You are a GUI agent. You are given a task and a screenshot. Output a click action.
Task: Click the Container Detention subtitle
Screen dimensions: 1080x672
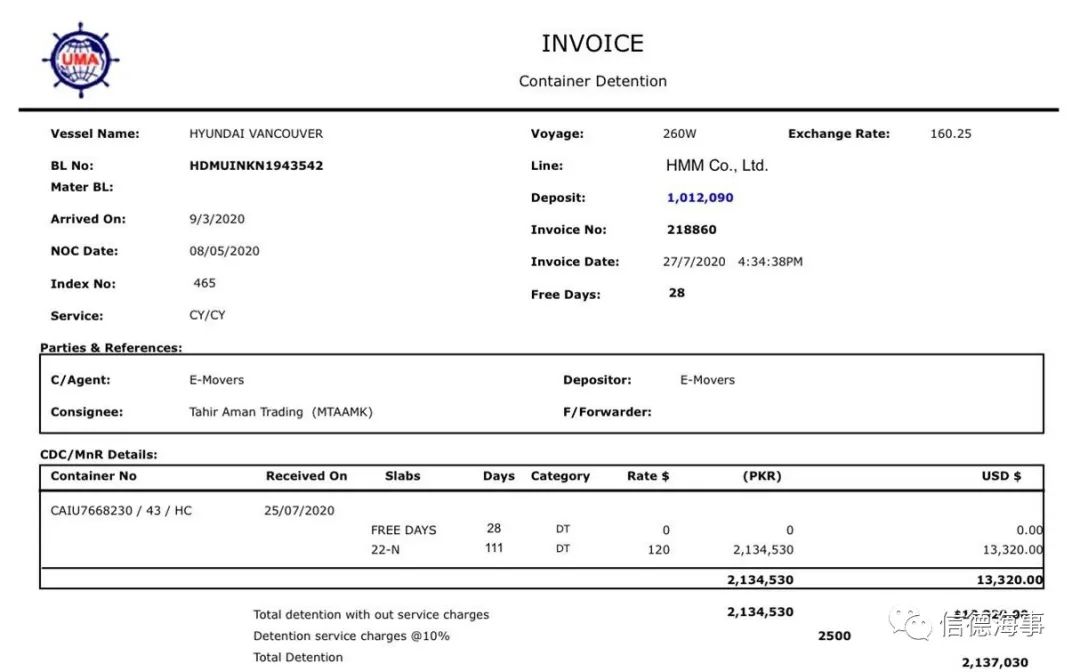pyautogui.click(x=592, y=81)
